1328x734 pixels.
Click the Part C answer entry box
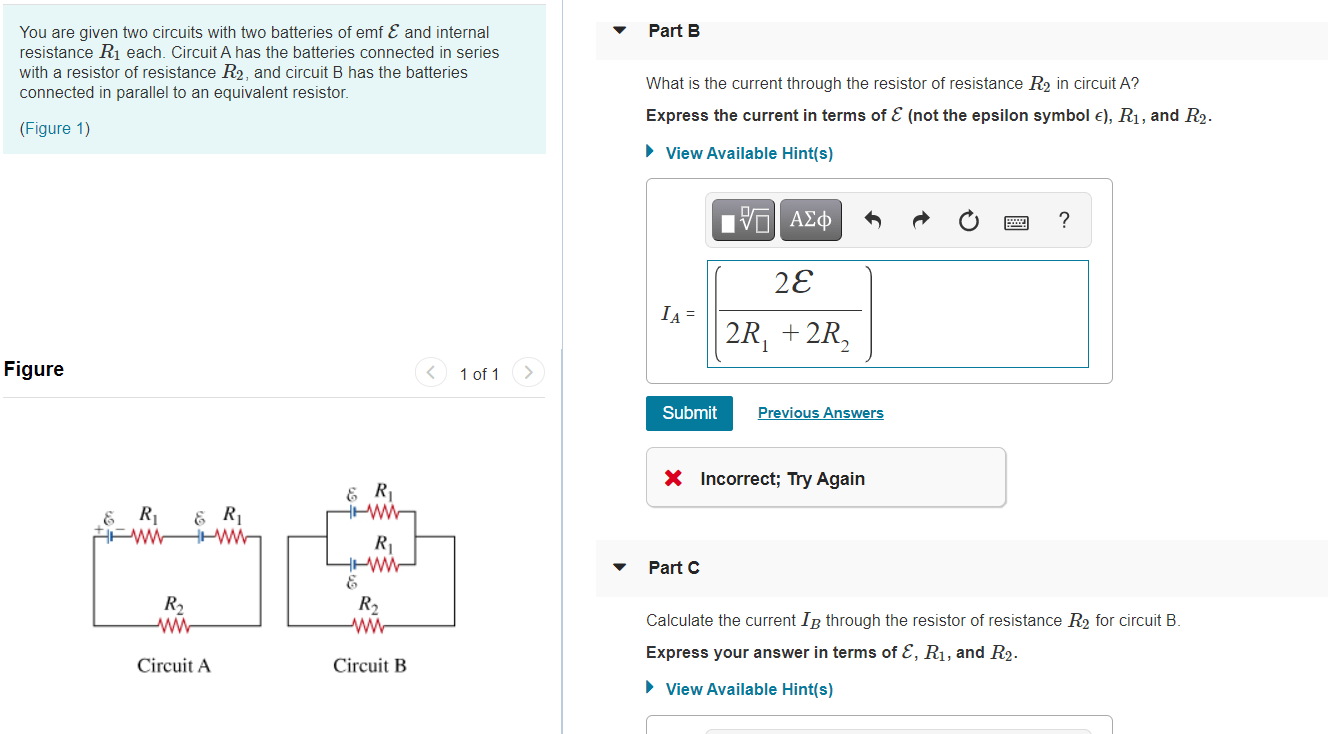pyautogui.click(x=878, y=728)
